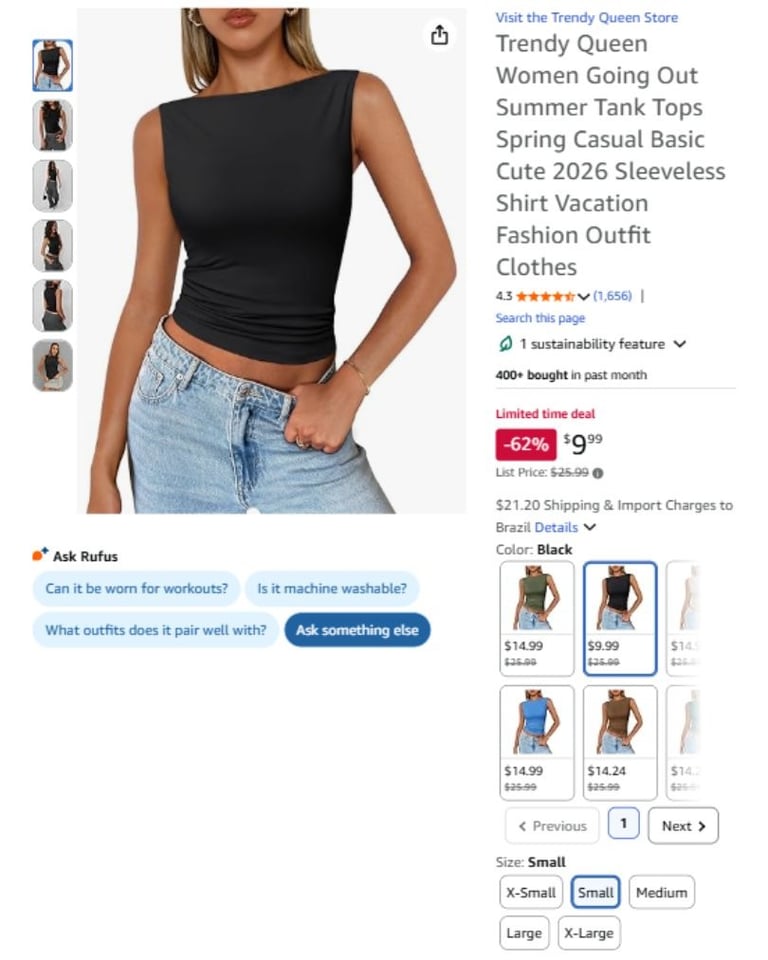Select the Large size option
This screenshot has height=960, width=768.
pos(524,932)
